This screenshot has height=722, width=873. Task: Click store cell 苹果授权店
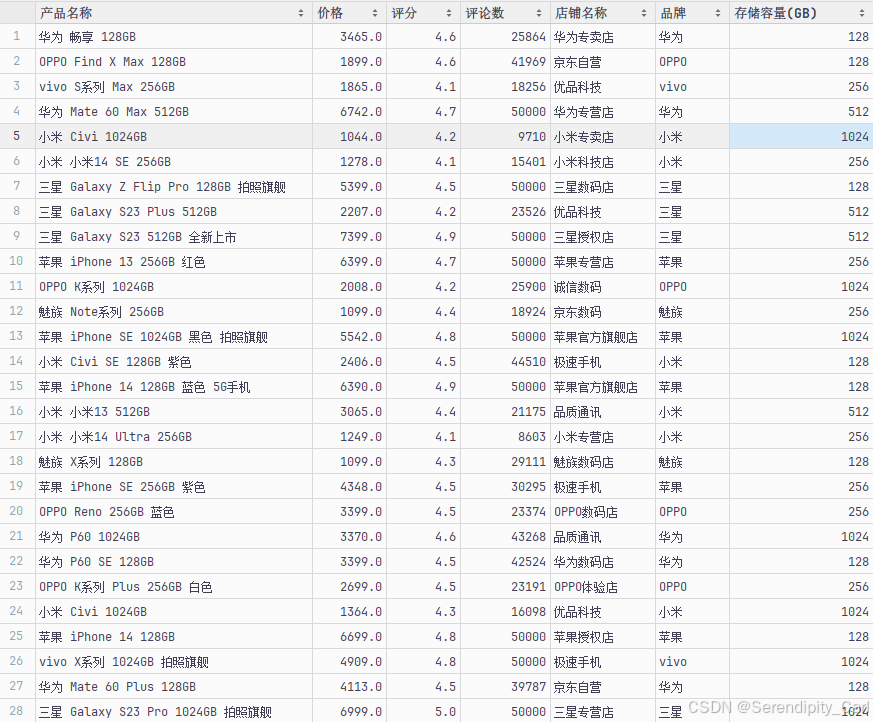[602, 636]
